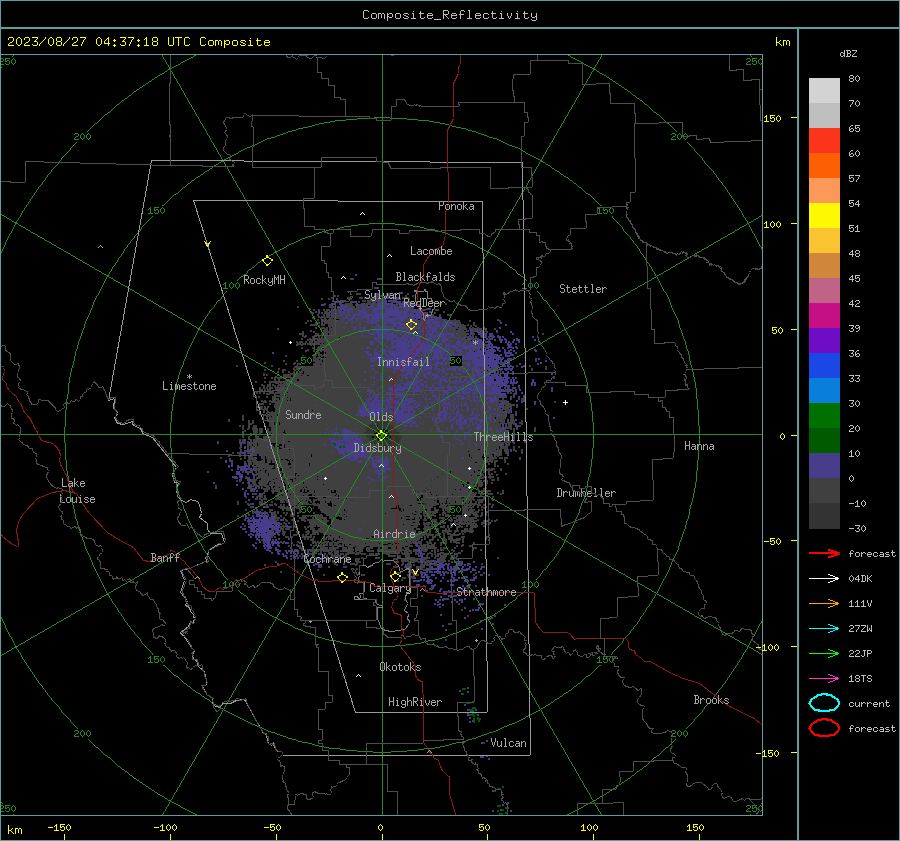Click the -150 tick on bottom axis
This screenshot has height=841, width=900.
click(59, 827)
